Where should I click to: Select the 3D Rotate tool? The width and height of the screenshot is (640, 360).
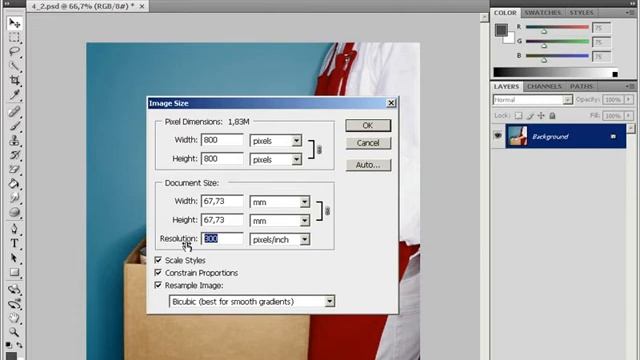[x=14, y=290]
